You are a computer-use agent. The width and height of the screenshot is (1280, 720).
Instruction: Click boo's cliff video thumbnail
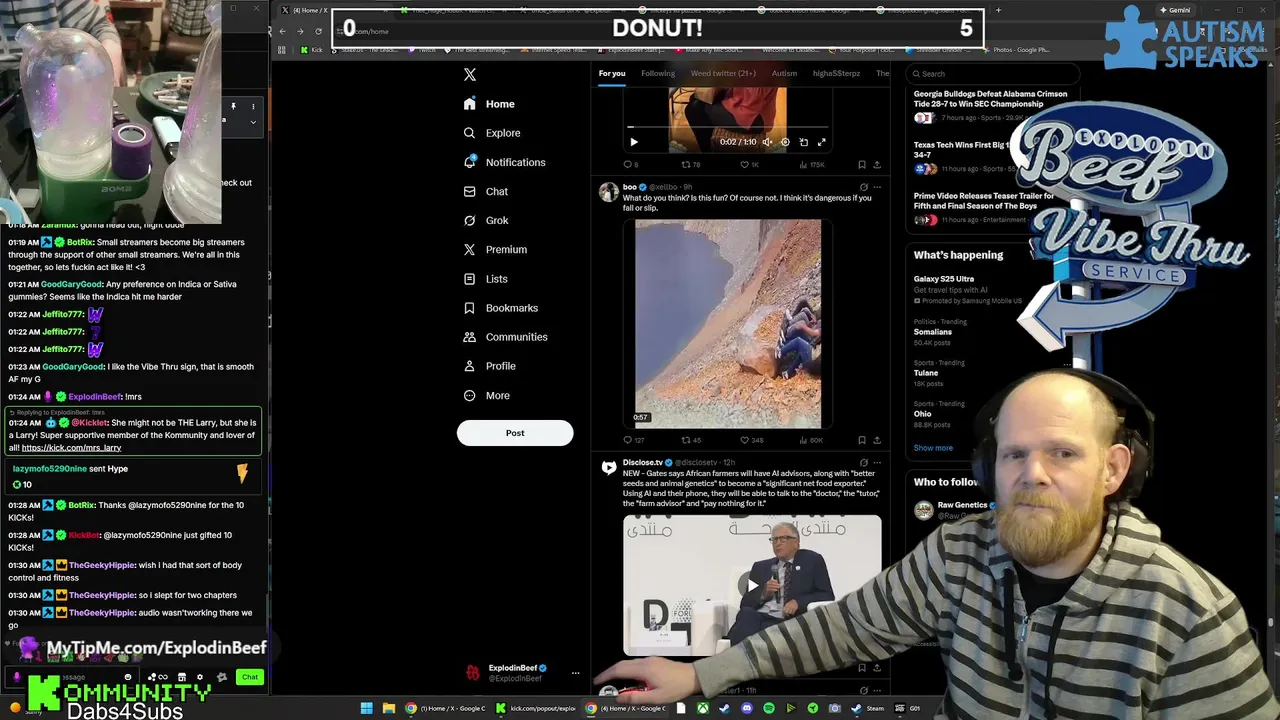(728, 323)
